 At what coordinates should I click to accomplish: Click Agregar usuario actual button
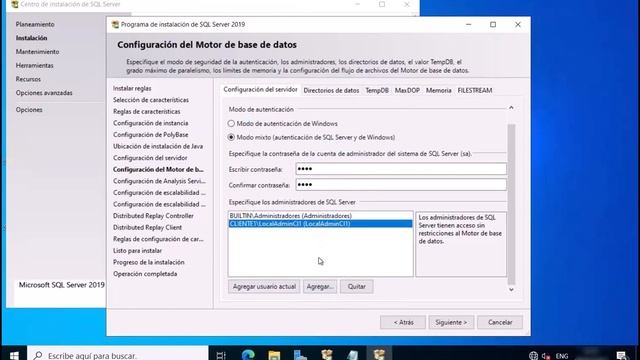(x=264, y=287)
